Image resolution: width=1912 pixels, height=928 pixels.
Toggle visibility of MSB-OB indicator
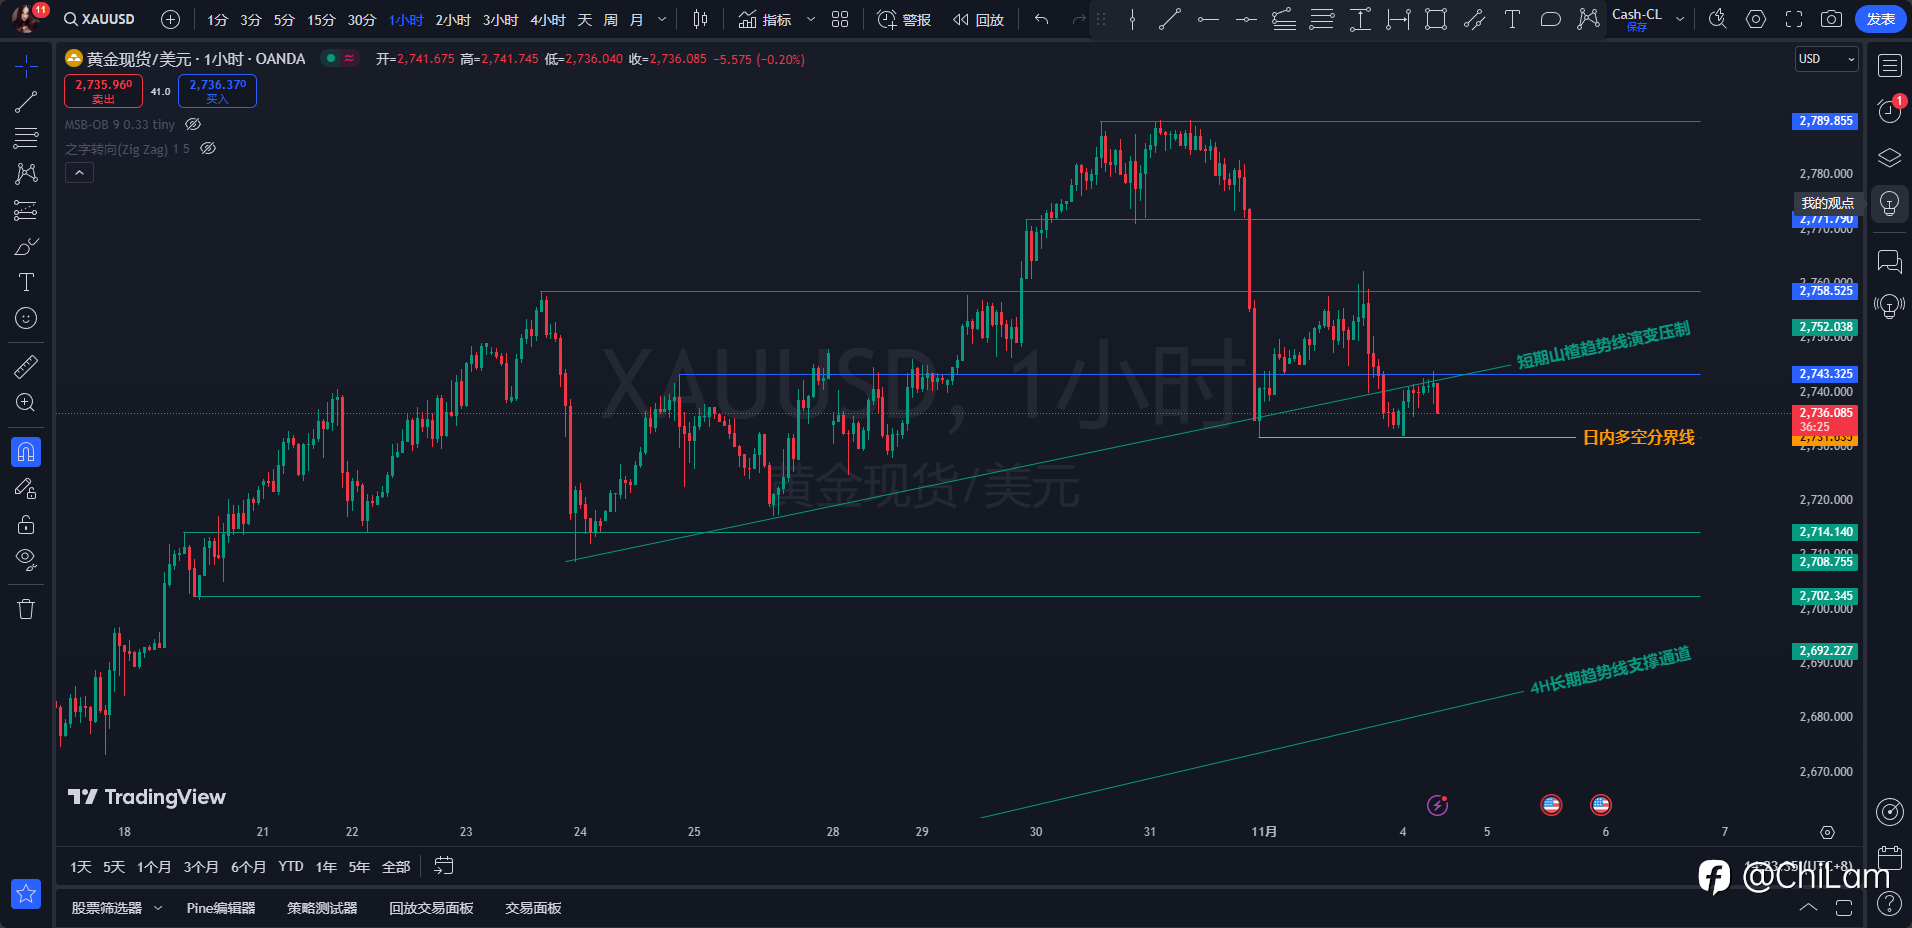(193, 124)
